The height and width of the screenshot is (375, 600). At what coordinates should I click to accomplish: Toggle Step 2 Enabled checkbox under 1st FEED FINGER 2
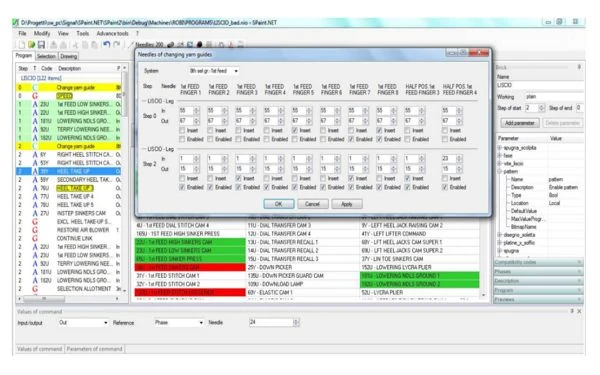pos(210,187)
